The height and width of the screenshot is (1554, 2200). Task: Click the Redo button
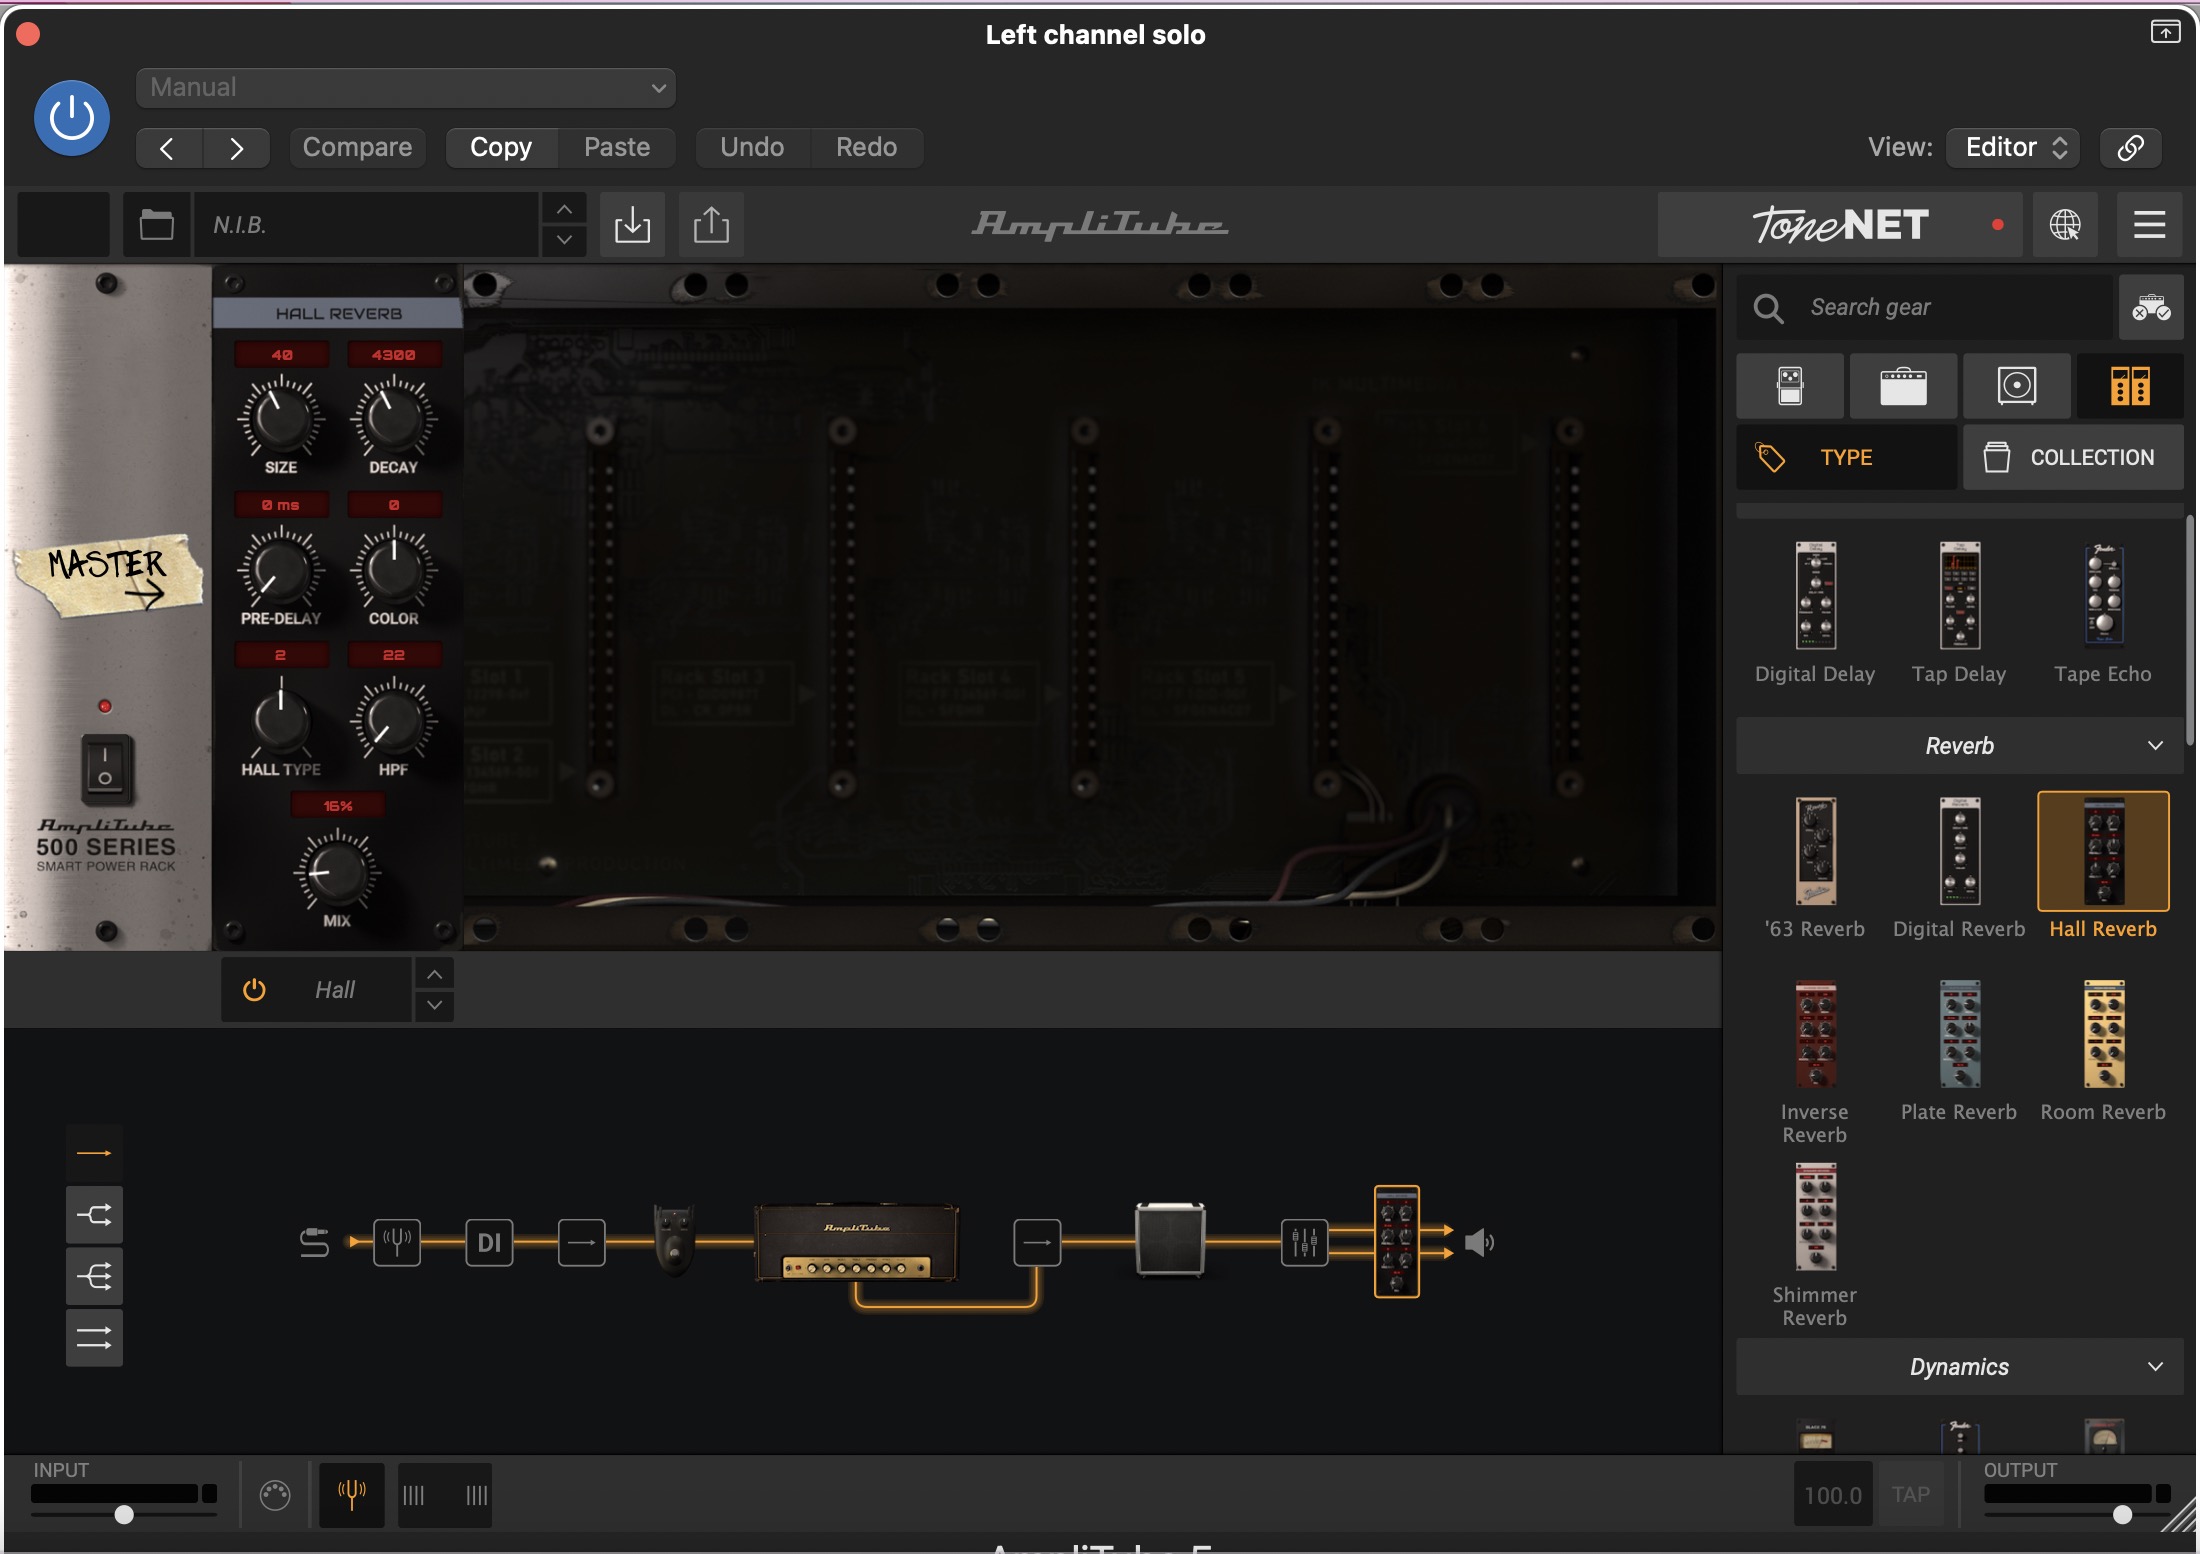[x=866, y=148]
